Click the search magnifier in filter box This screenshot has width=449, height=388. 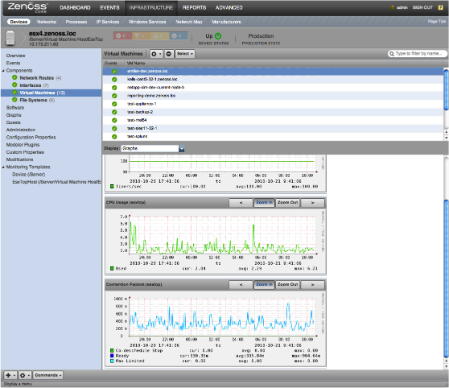coord(392,54)
